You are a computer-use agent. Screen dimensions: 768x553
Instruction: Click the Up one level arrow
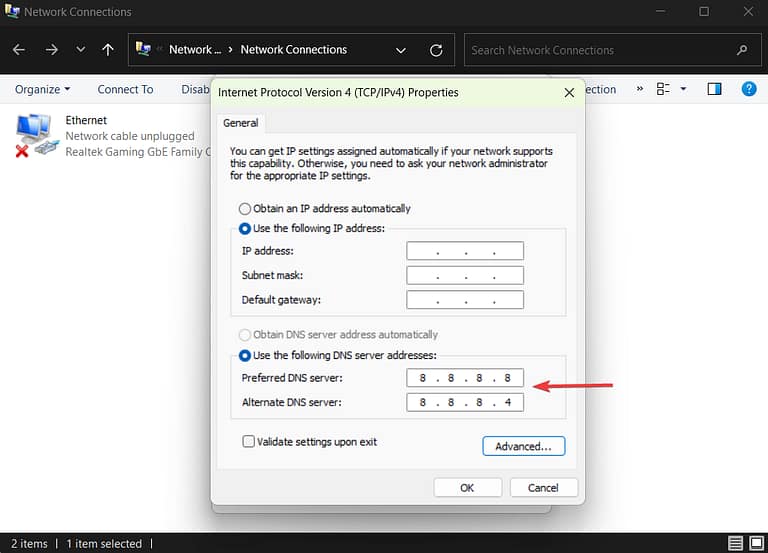click(108, 50)
